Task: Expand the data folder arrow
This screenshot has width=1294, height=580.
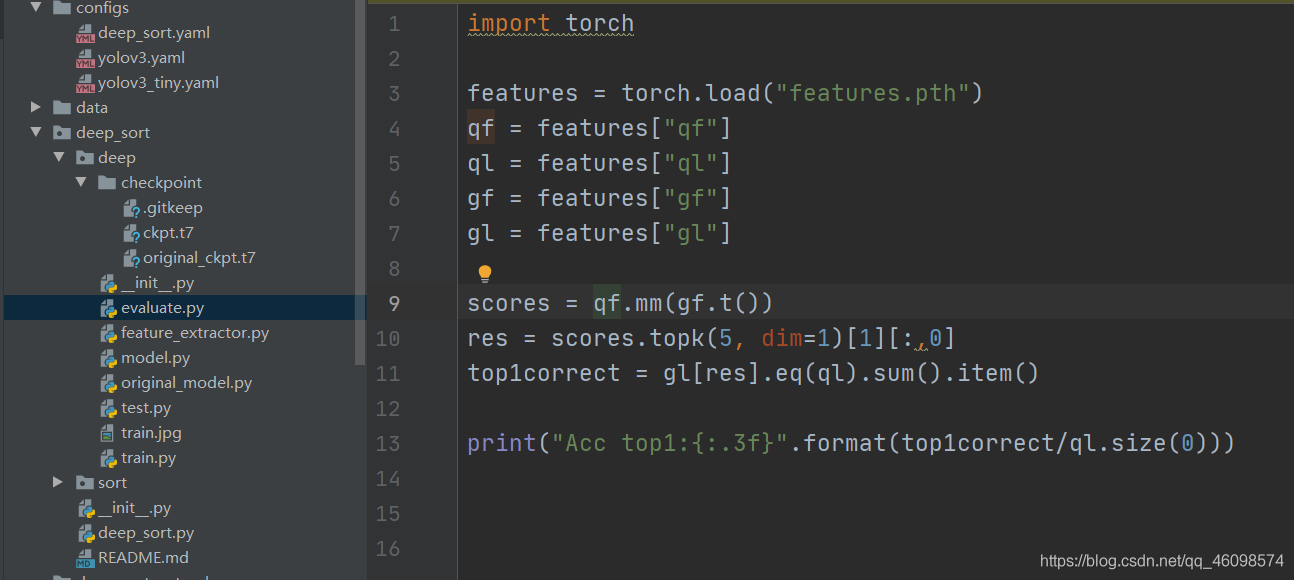Action: pos(36,108)
